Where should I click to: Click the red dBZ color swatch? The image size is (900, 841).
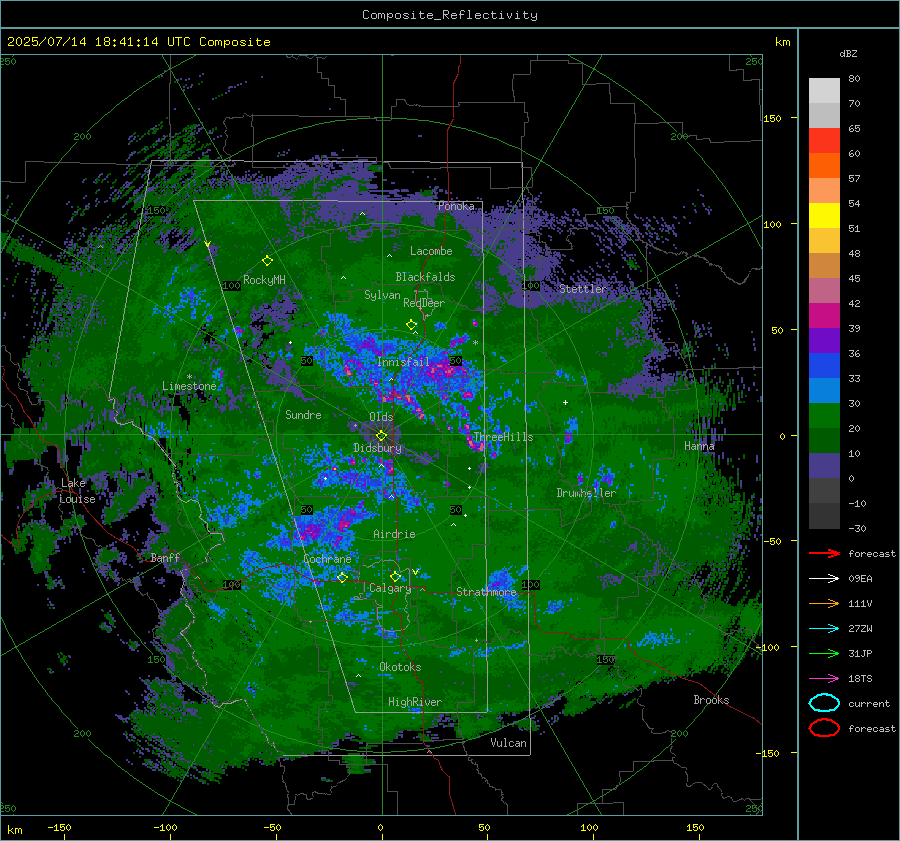pyautogui.click(x=824, y=140)
